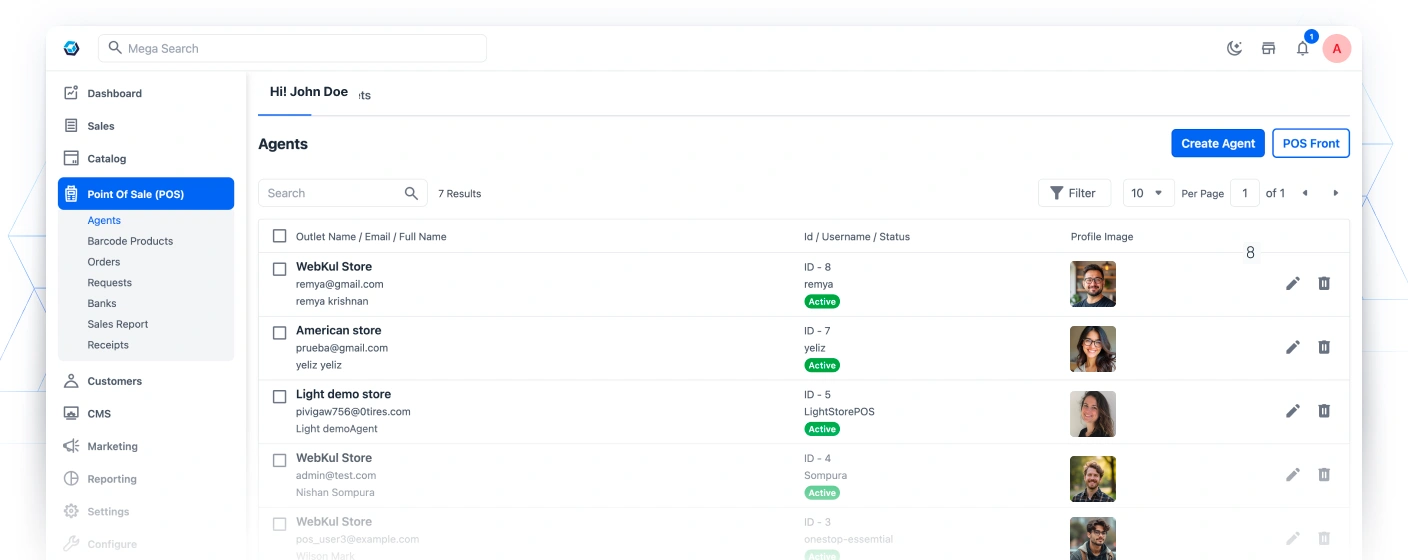Open the POS Front button

pyautogui.click(x=1310, y=143)
